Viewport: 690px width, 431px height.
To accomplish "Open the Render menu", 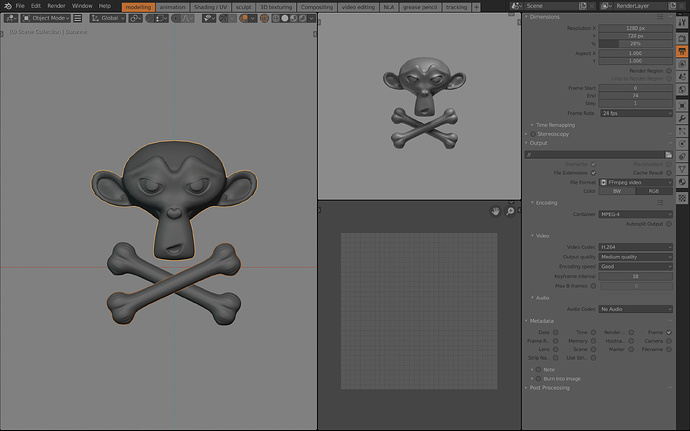I will pyautogui.click(x=56, y=6).
